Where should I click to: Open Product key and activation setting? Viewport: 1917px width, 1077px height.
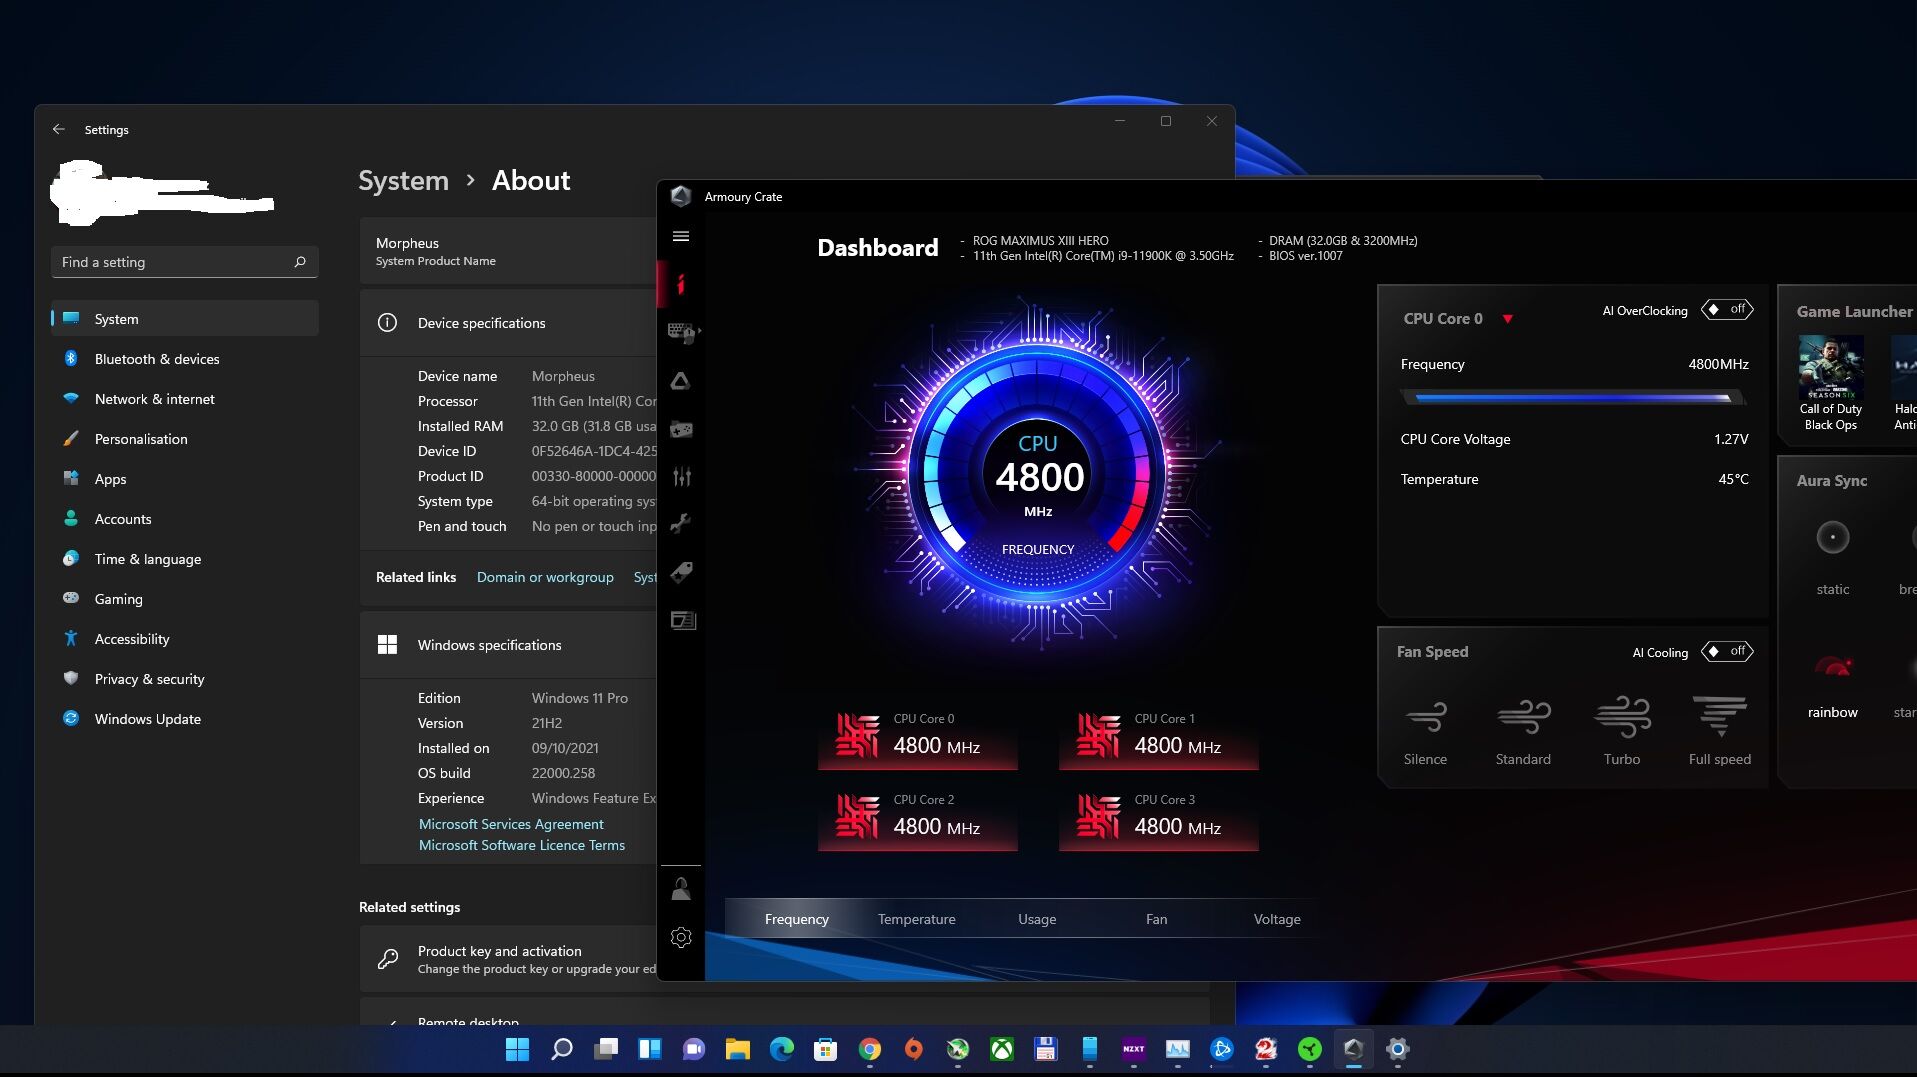[x=508, y=959]
